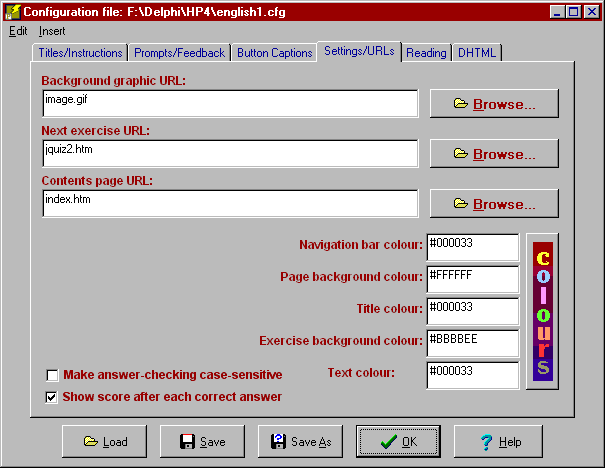The height and width of the screenshot is (468, 605).
Task: Open Help with the question mark button
Action: (x=497, y=441)
